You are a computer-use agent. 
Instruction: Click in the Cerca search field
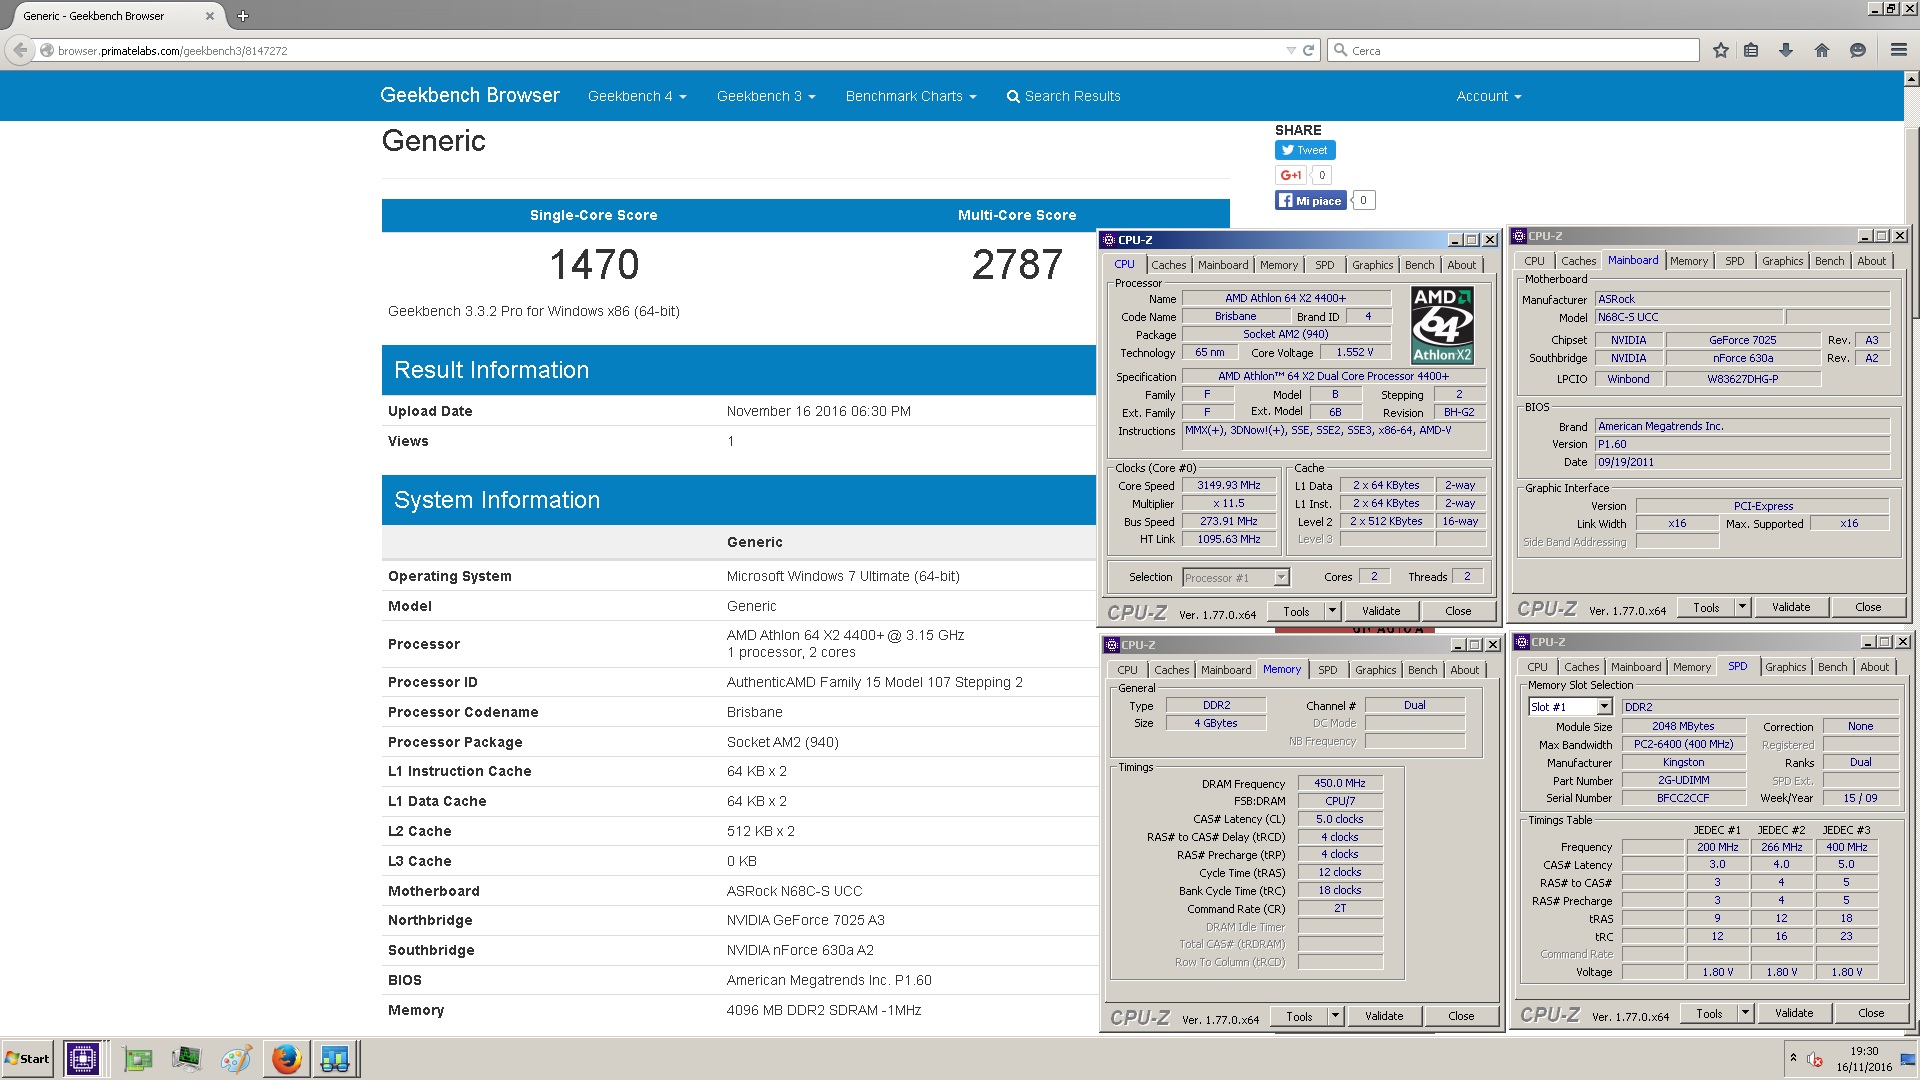point(1514,50)
